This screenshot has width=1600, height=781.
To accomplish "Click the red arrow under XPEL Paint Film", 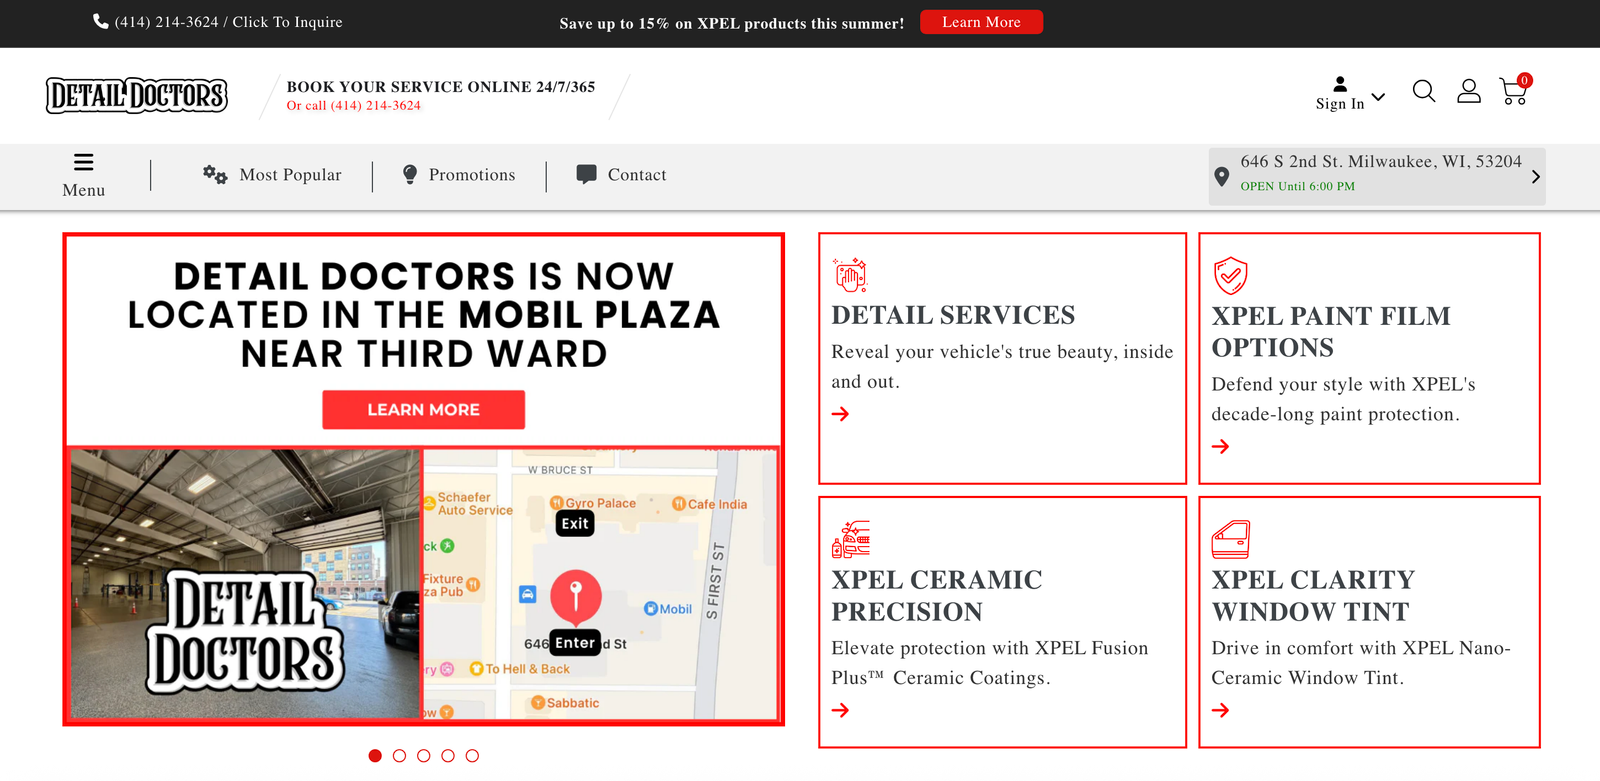I will 1221,446.
